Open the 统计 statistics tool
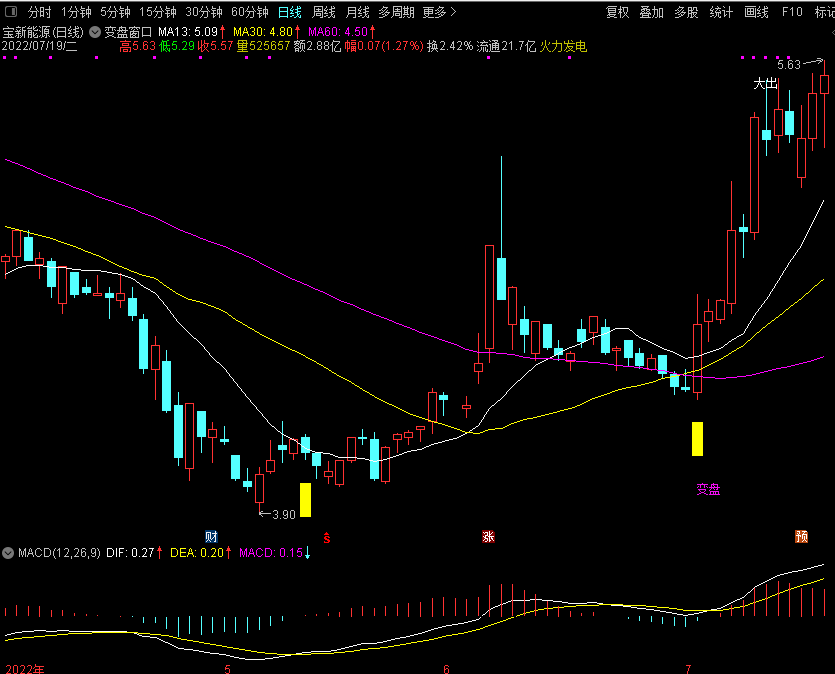The image size is (835, 674). (721, 12)
